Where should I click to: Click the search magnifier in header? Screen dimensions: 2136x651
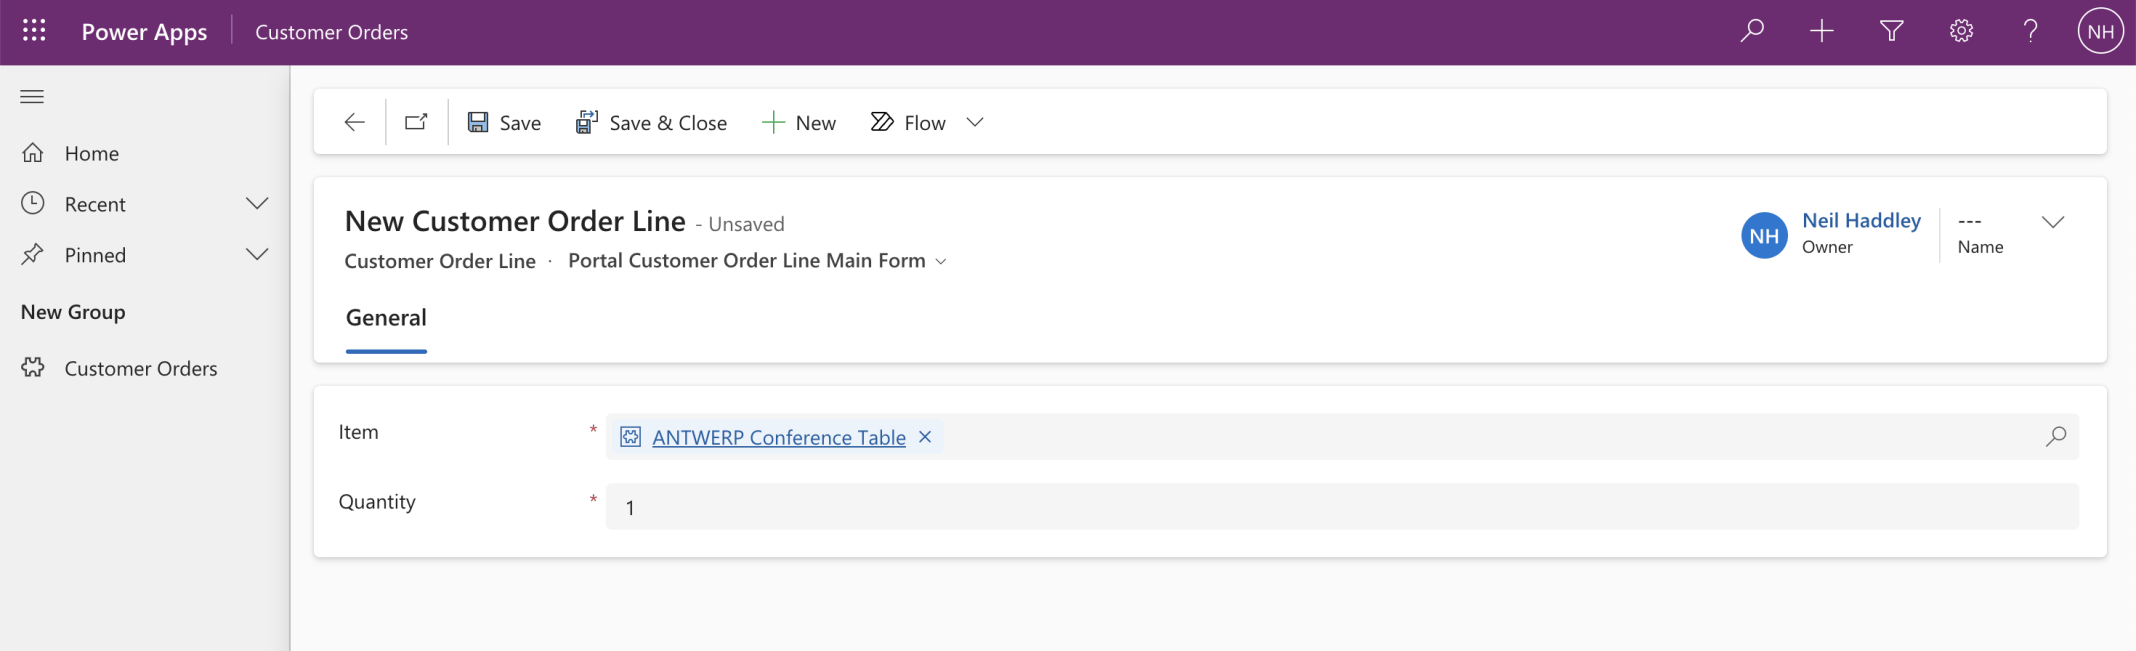1752,31
